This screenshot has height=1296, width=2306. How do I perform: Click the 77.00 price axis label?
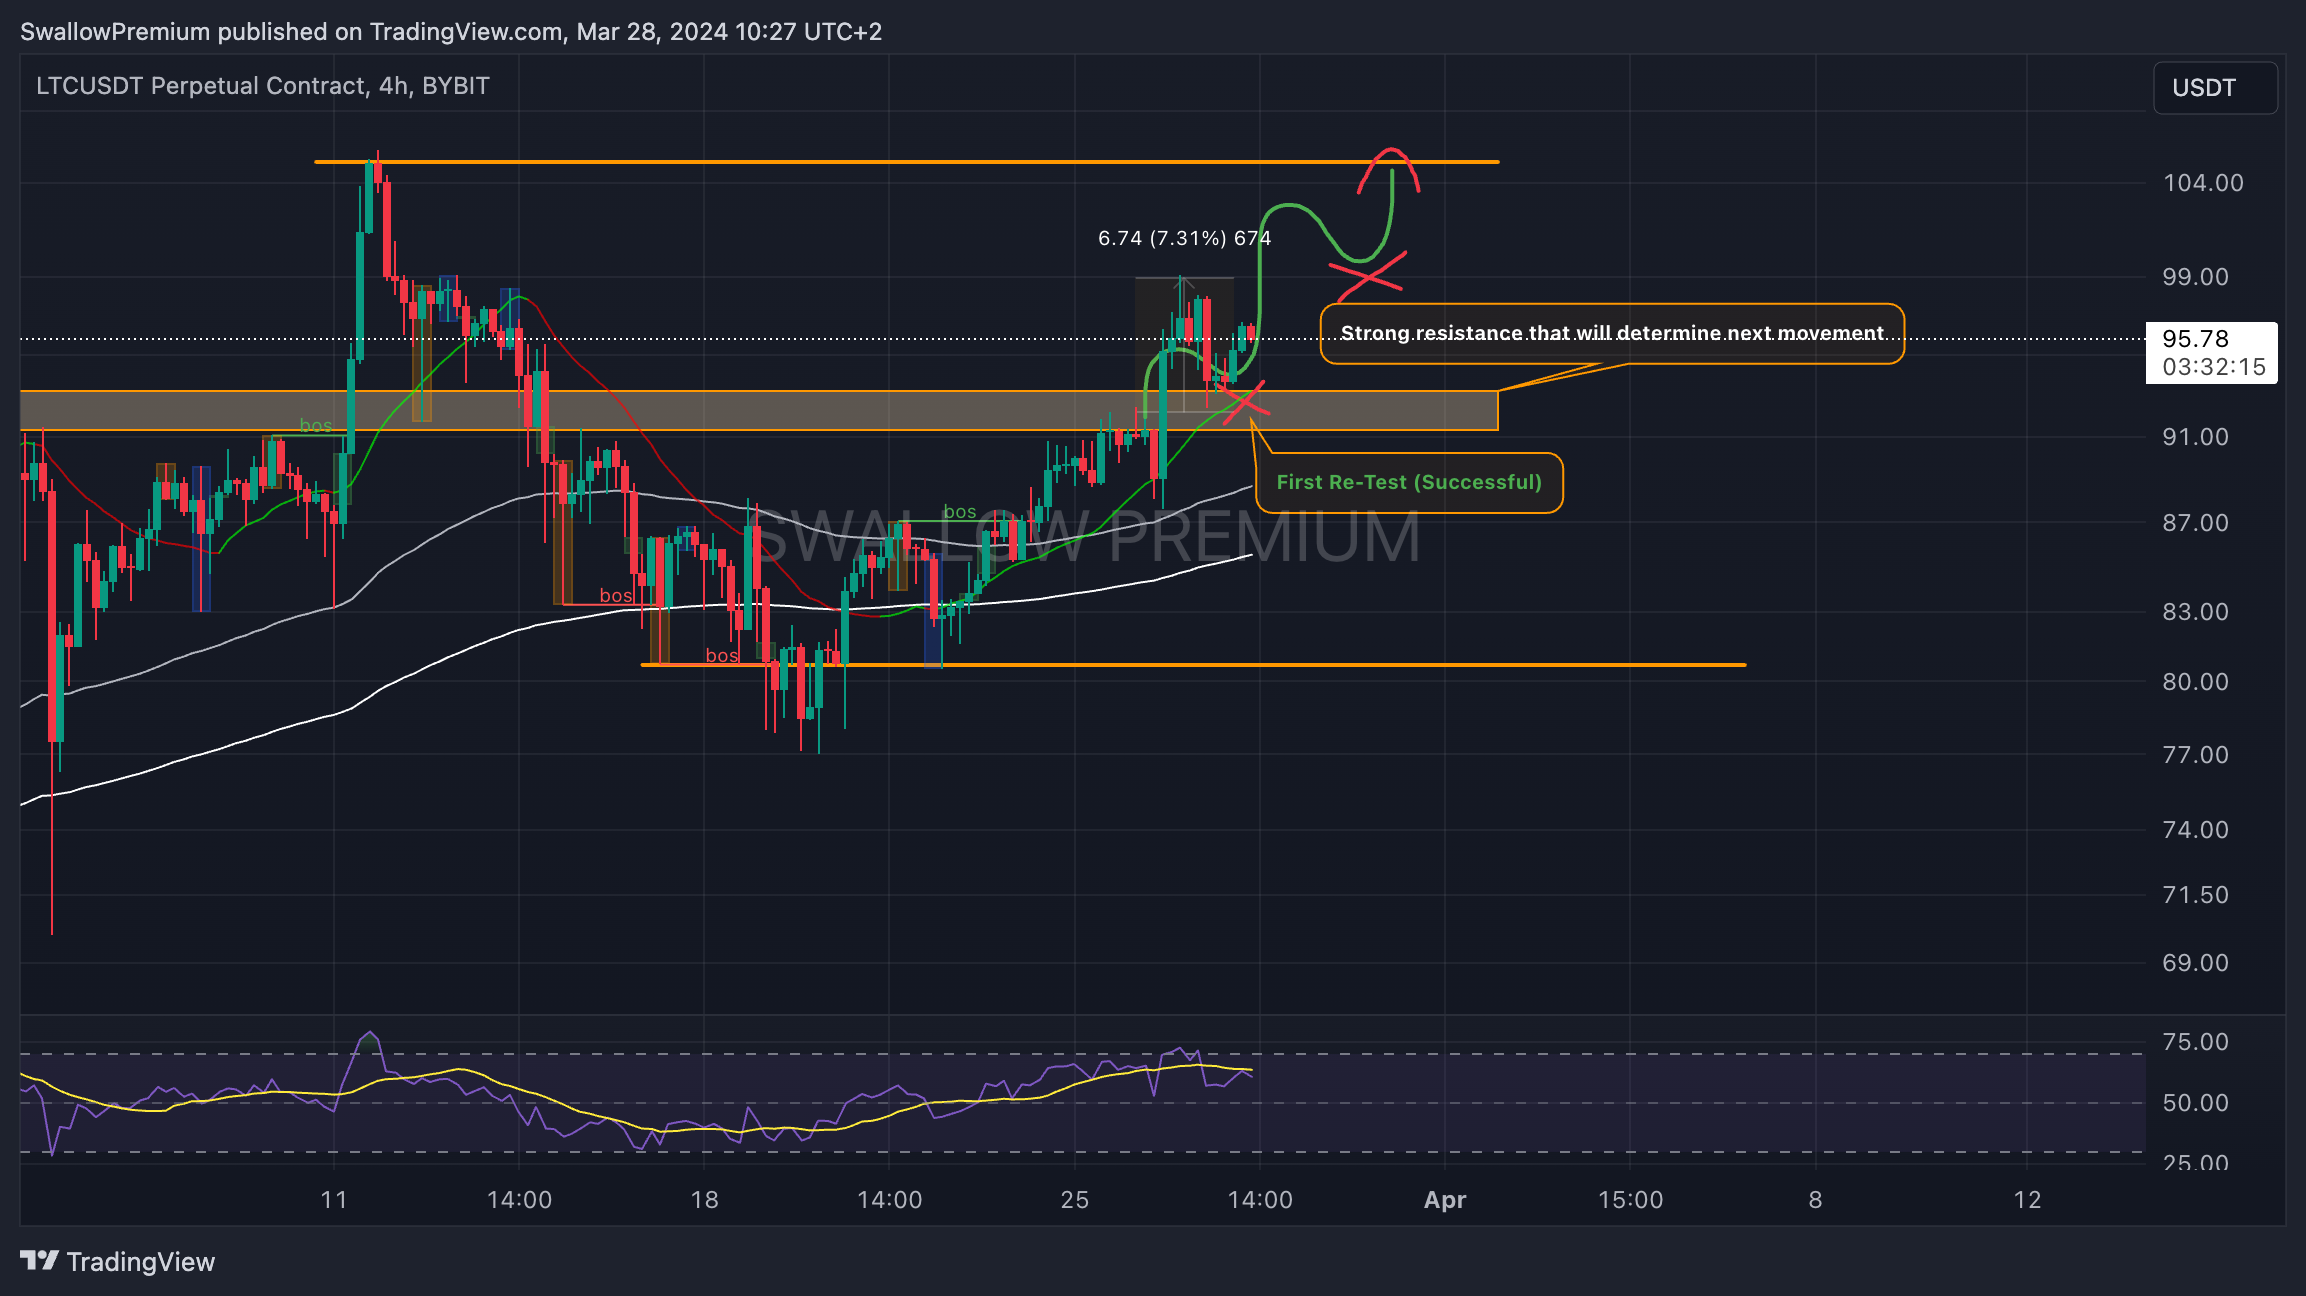tap(2196, 755)
